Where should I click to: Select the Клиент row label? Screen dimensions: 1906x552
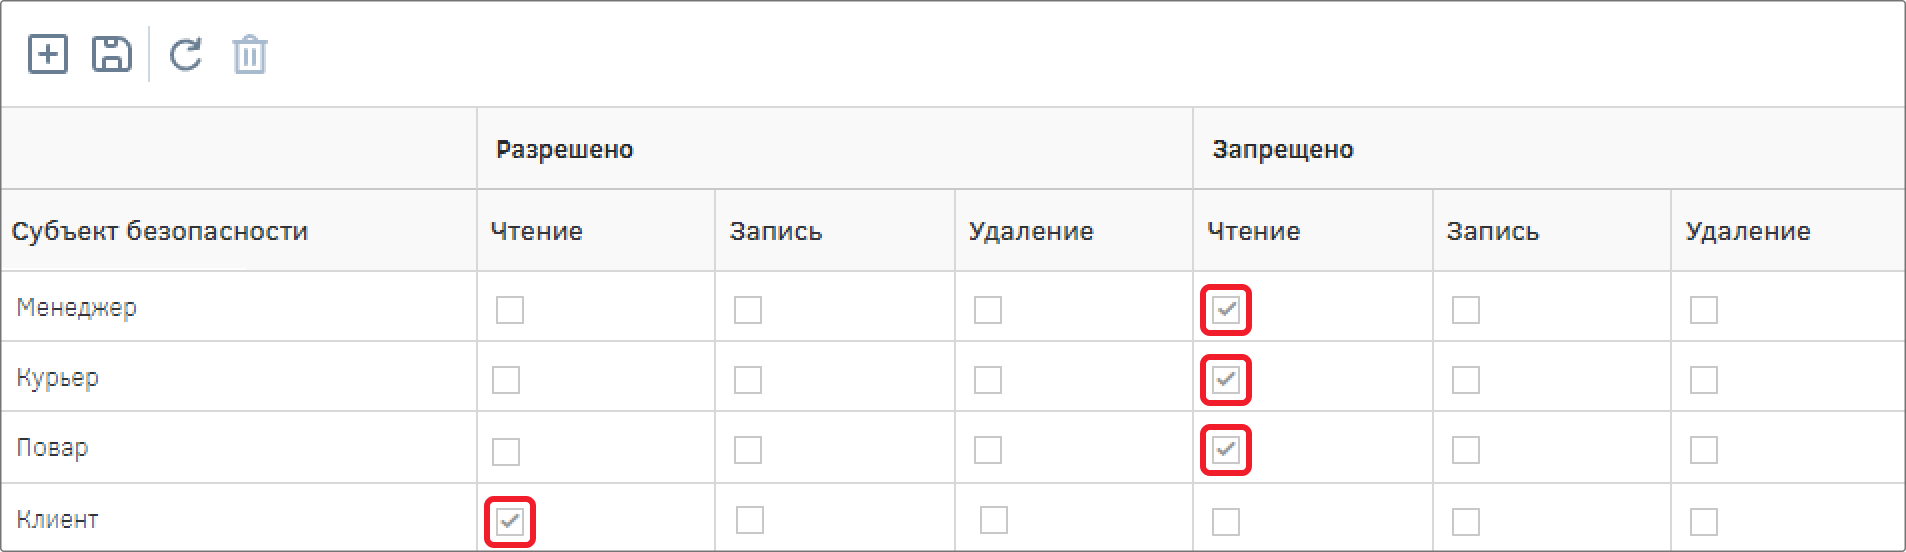[x=57, y=519]
